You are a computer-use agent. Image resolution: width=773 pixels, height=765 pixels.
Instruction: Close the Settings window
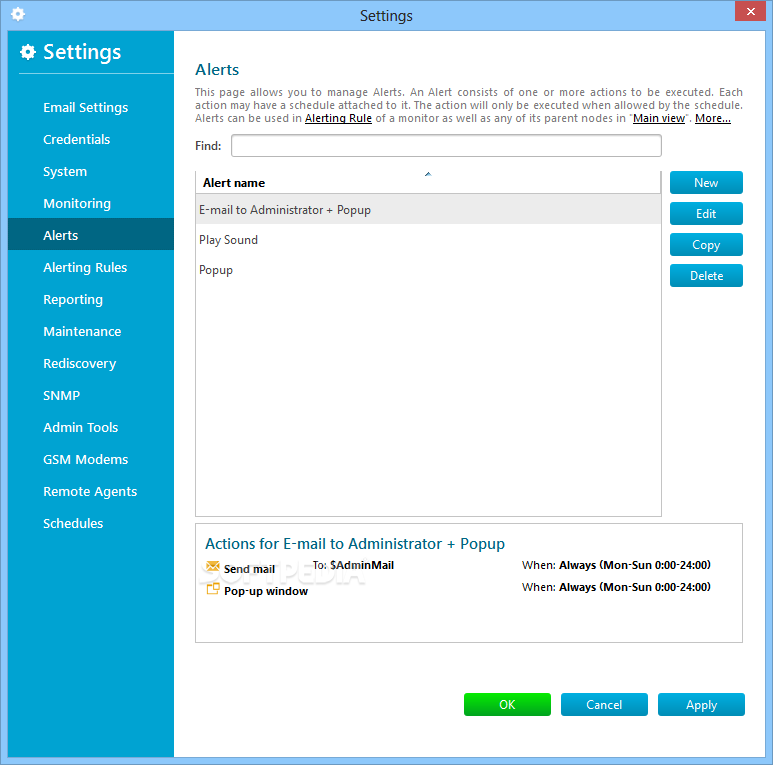point(750,11)
